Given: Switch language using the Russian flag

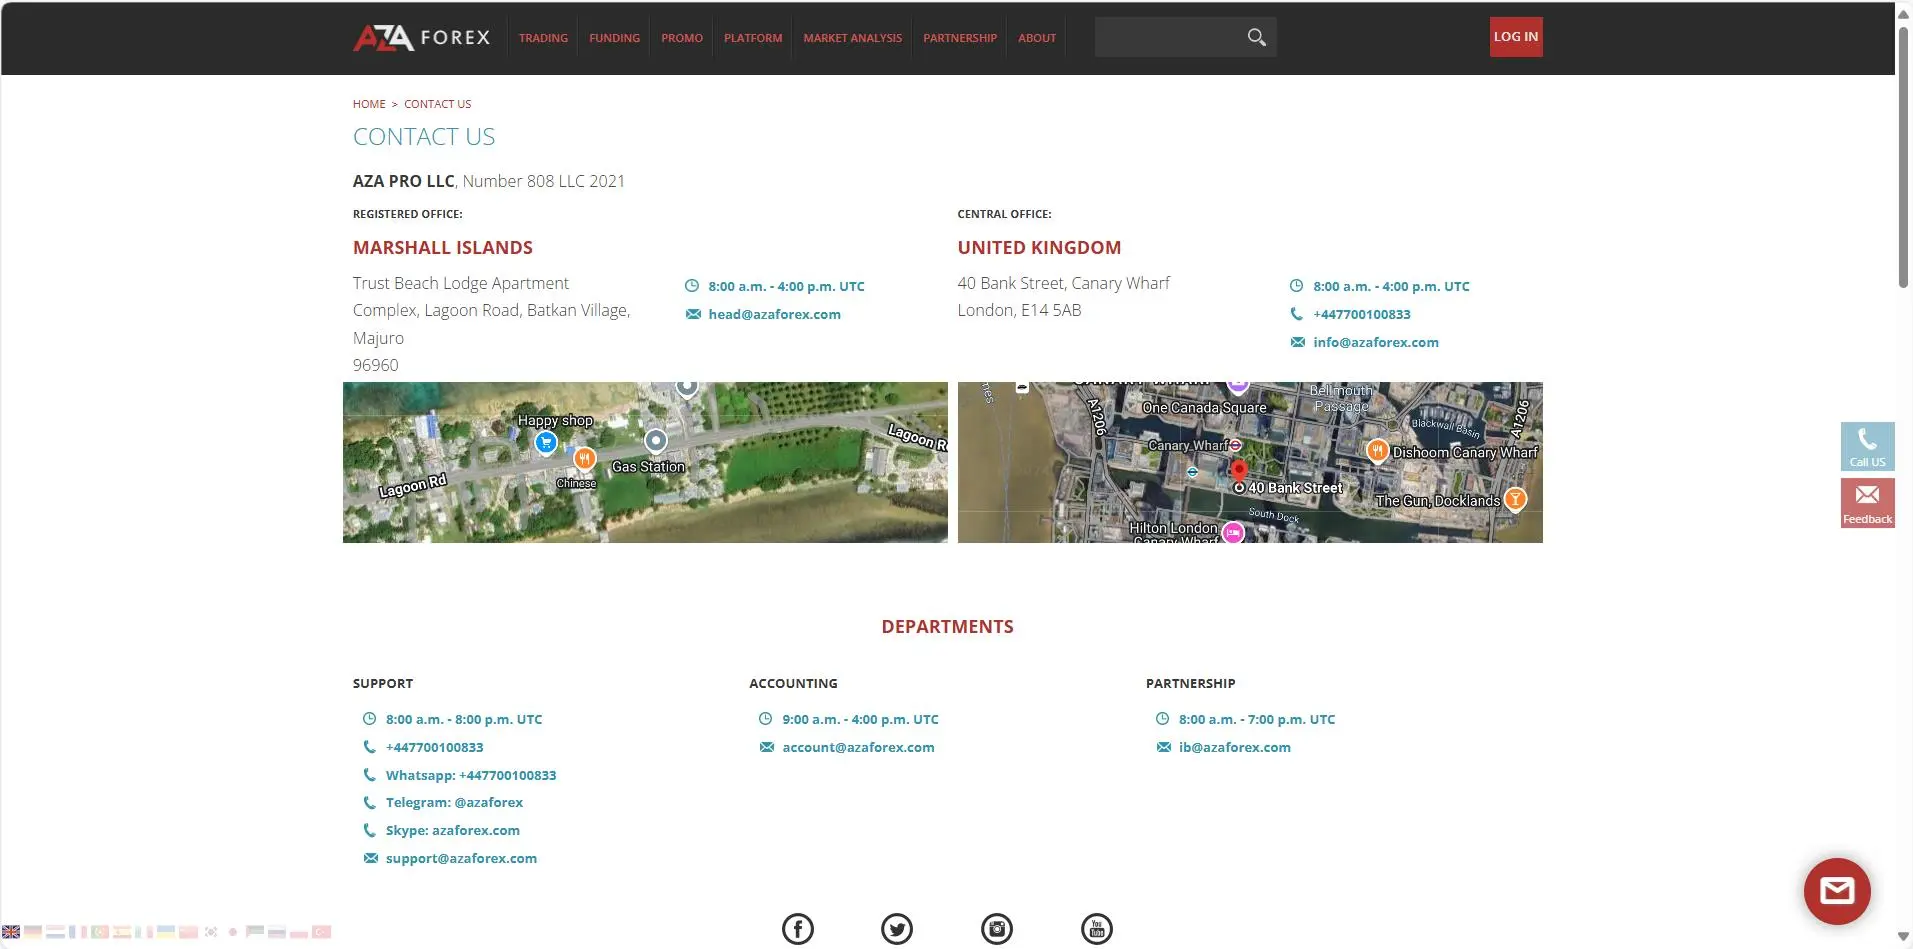Looking at the screenshot, I should tap(277, 932).
